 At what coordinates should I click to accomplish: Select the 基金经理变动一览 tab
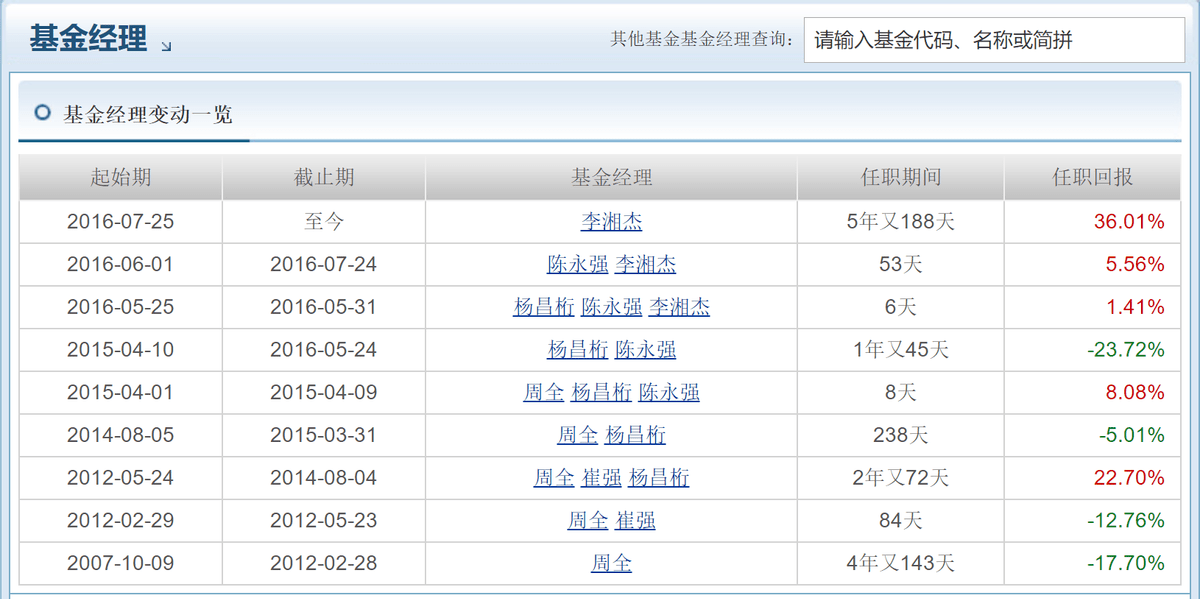coord(146,114)
